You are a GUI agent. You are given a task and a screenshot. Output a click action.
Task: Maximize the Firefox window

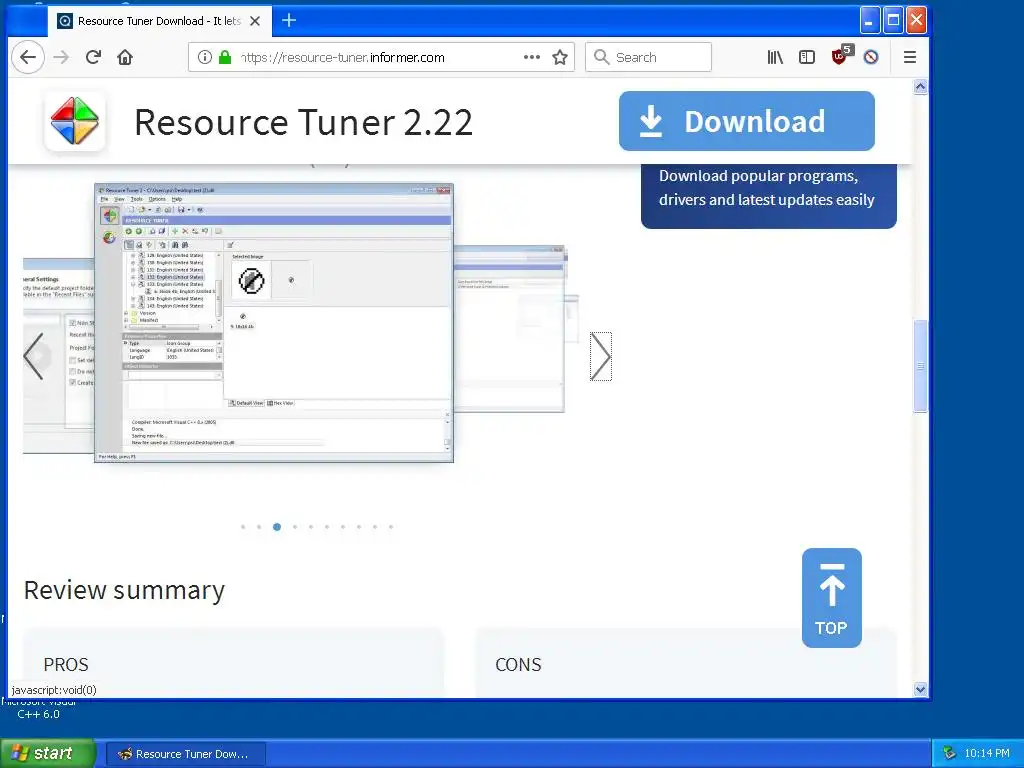893,21
